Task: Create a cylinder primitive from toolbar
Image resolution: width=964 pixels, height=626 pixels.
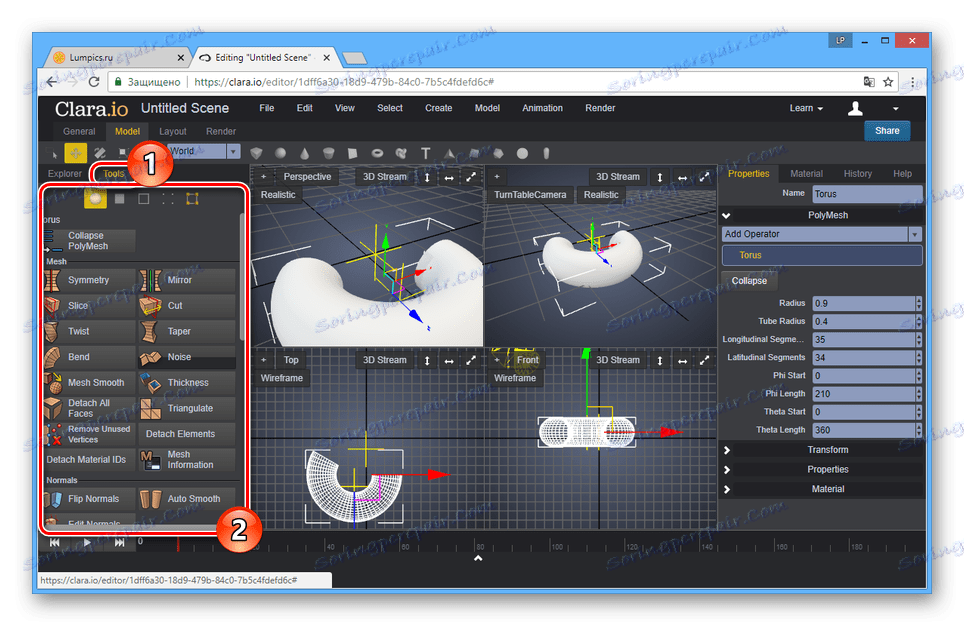Action: (329, 153)
